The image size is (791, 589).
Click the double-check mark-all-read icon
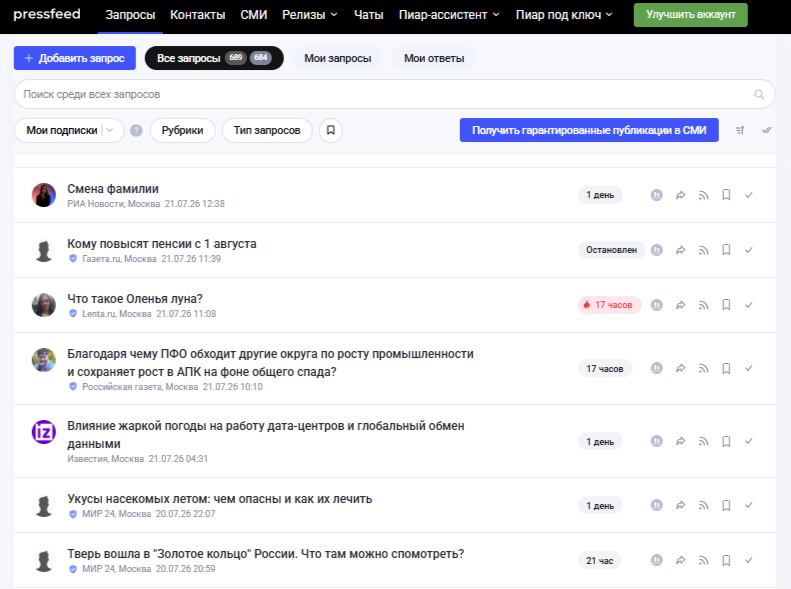766,130
